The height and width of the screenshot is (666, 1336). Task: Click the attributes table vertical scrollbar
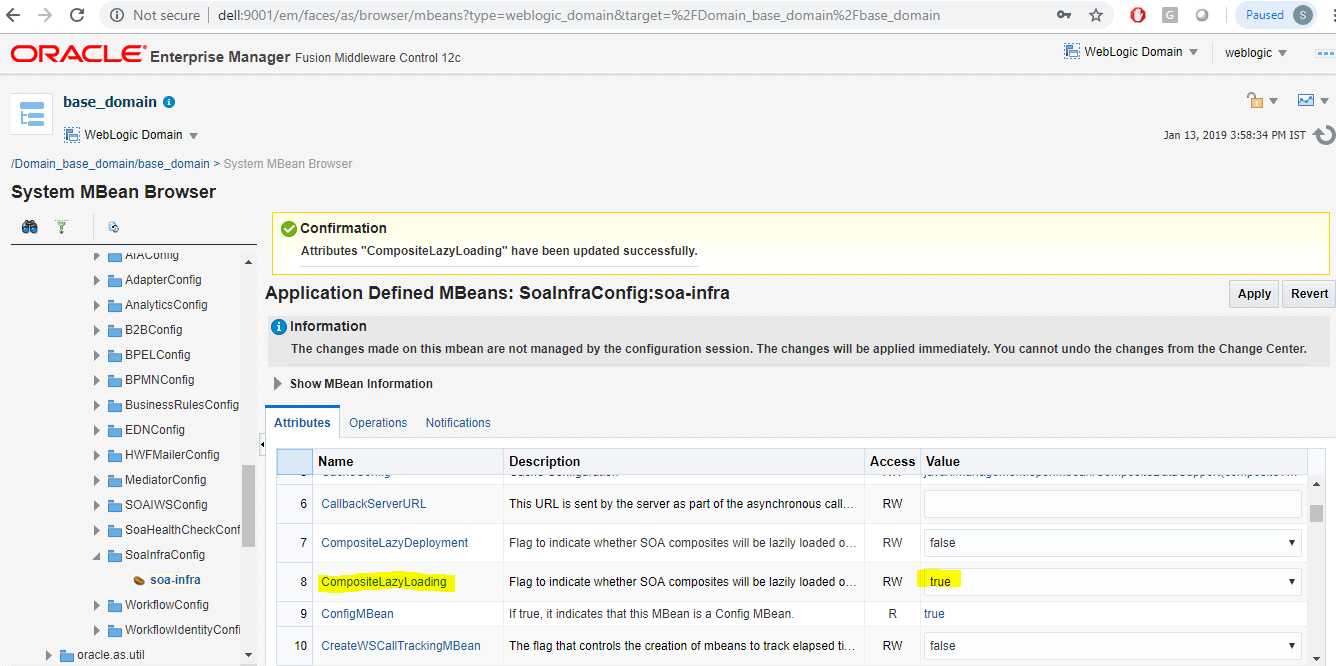click(1317, 512)
